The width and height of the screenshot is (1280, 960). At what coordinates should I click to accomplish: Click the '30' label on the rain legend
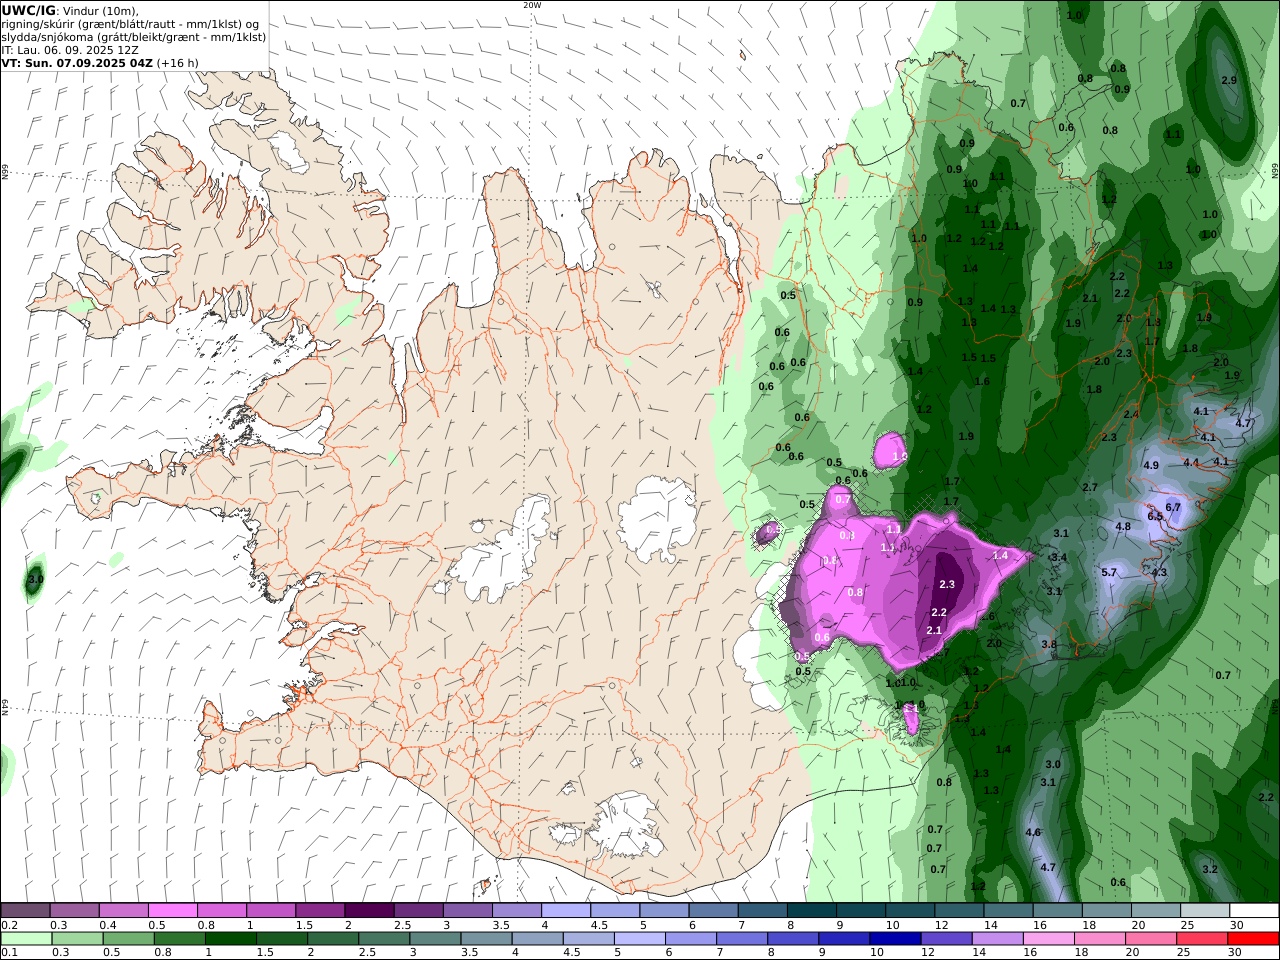1235,953
